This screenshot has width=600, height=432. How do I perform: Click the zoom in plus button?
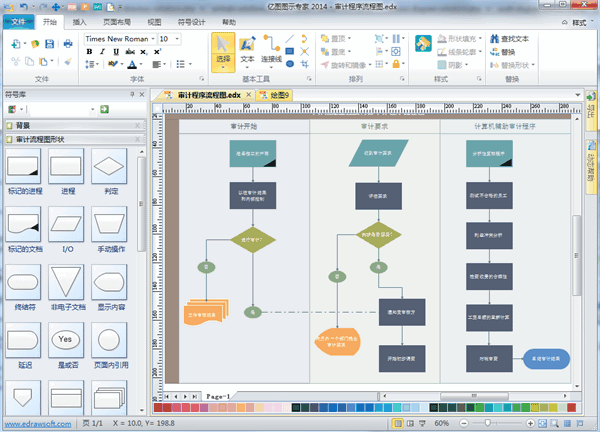click(x=530, y=423)
